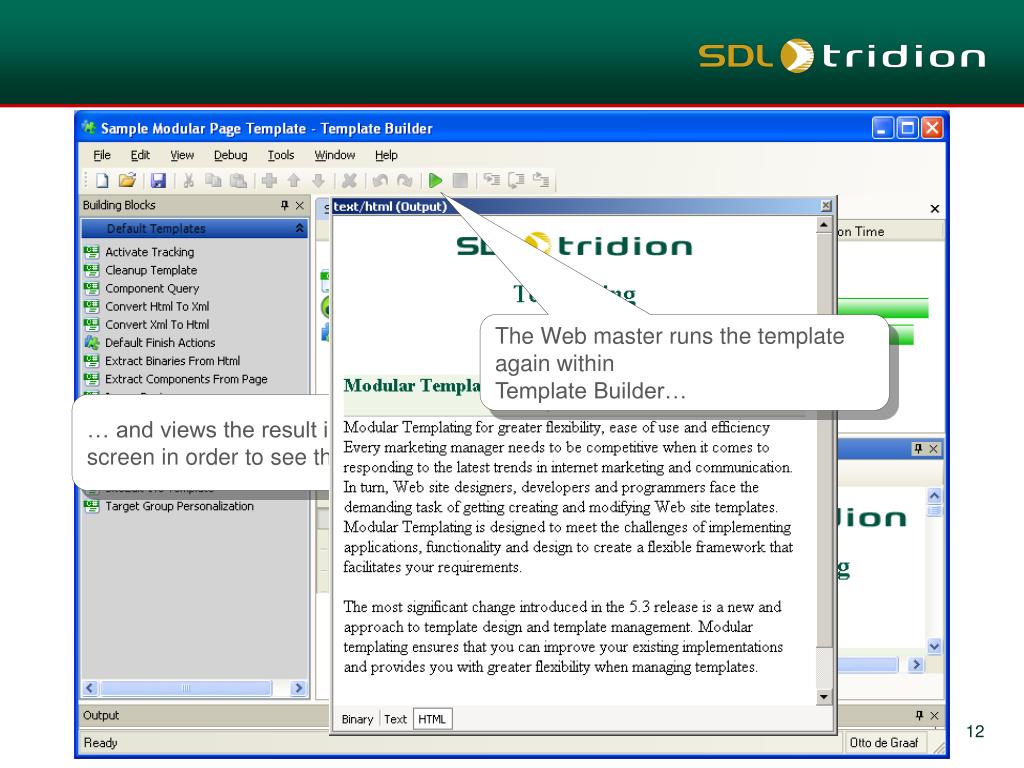Close the lower-right preview panel
This screenshot has width=1024, height=768.
click(x=934, y=449)
